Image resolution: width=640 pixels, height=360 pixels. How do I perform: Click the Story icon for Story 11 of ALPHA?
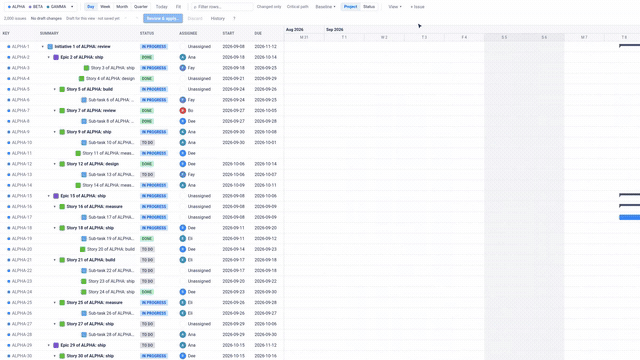pos(78,153)
